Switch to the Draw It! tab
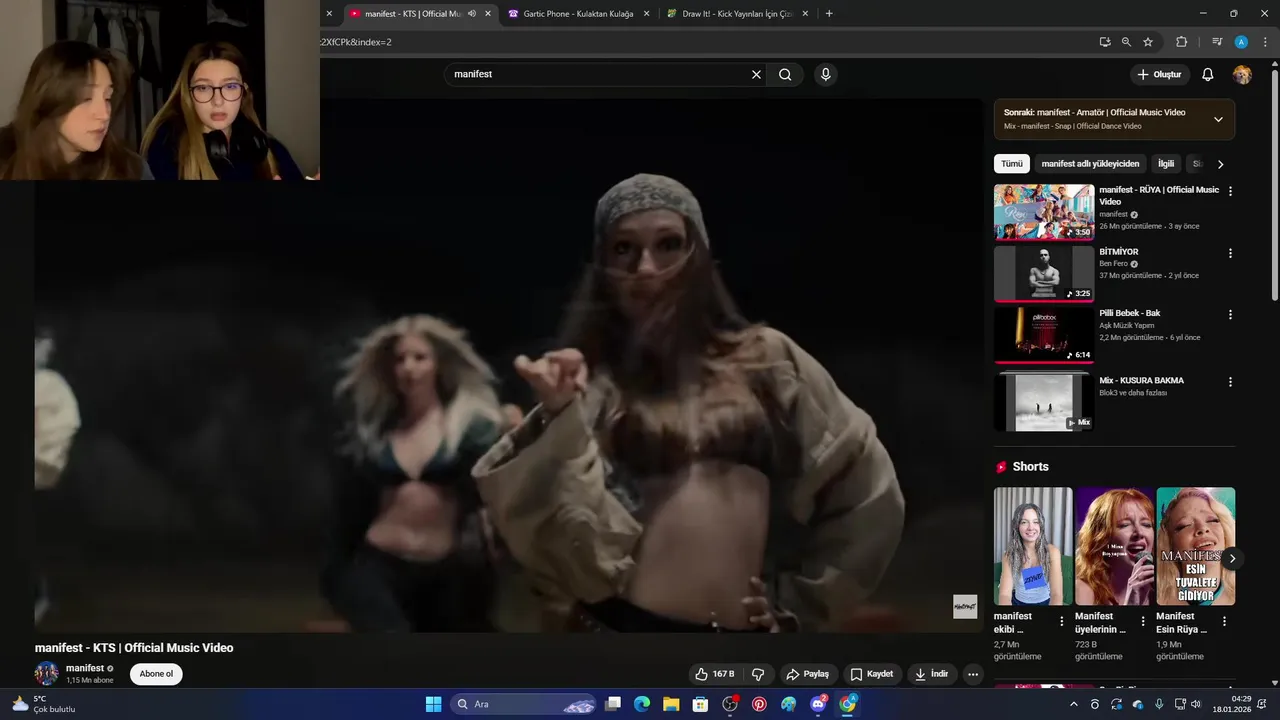Screen dimensions: 1280x720 [x=736, y=14]
